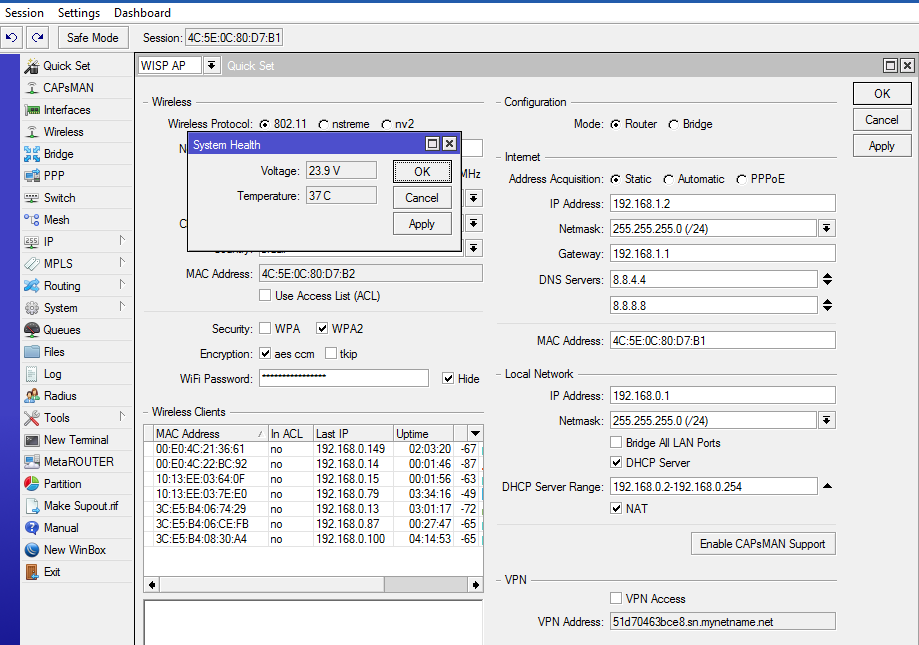The height and width of the screenshot is (645, 919).
Task: Uncheck the NAT checkbox
Action: coord(617,509)
